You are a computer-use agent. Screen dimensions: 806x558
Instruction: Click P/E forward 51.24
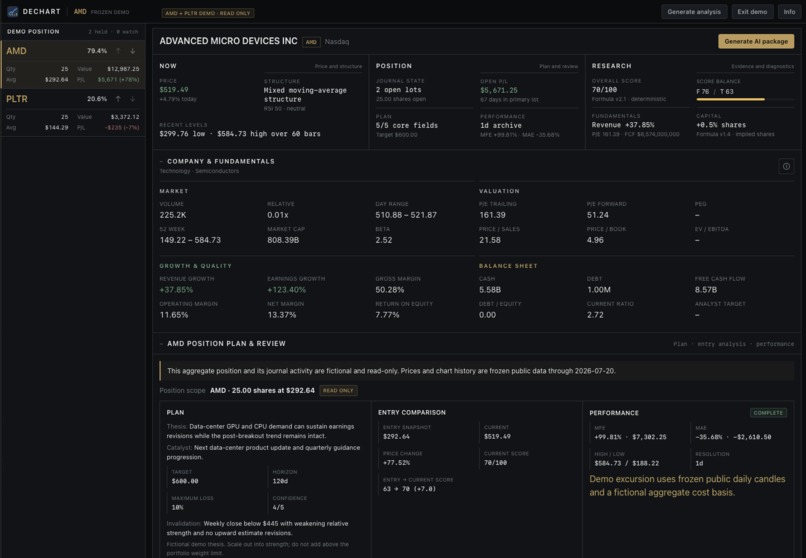coord(597,215)
